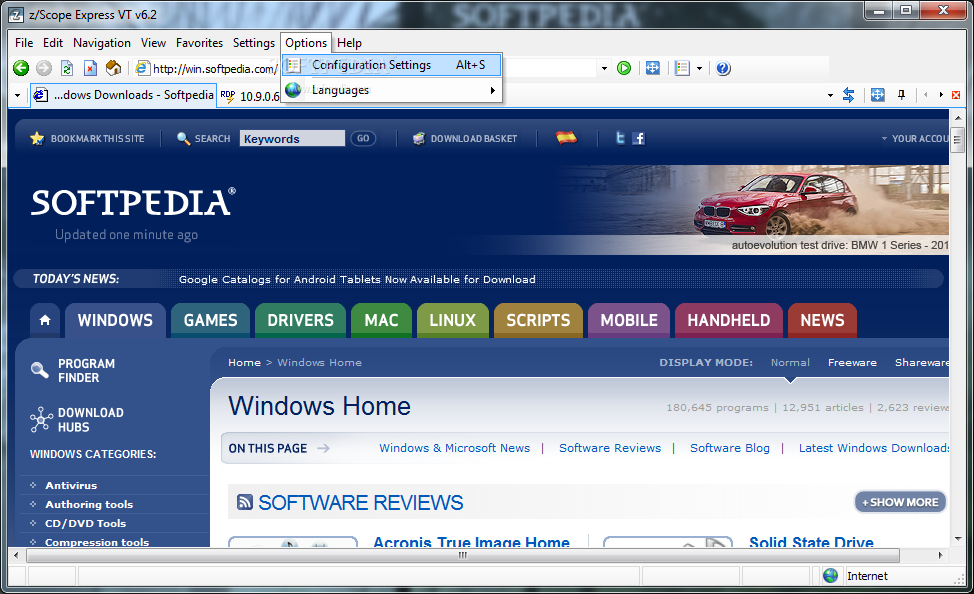Open the Favorites menu
The width and height of the screenshot is (974, 594).
(x=199, y=43)
